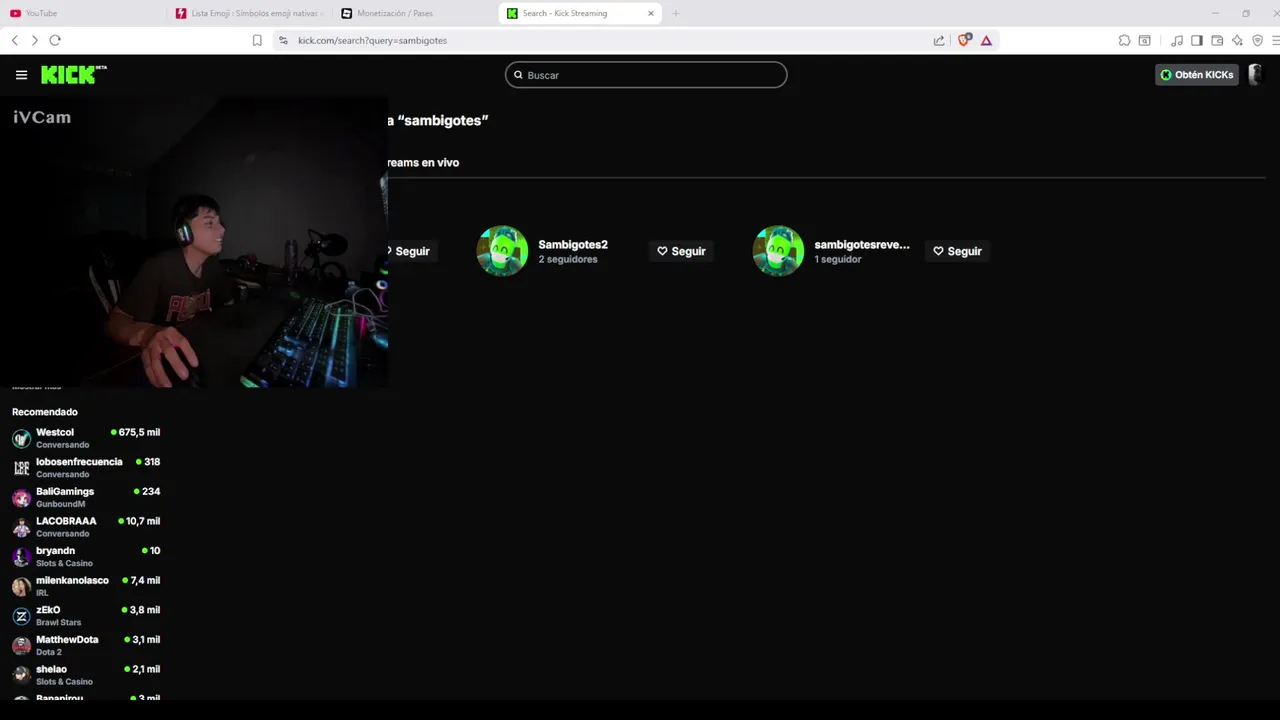Close the Search - Kick Streaming tab
Screen dimensions: 1280x720
pyautogui.click(x=652, y=13)
